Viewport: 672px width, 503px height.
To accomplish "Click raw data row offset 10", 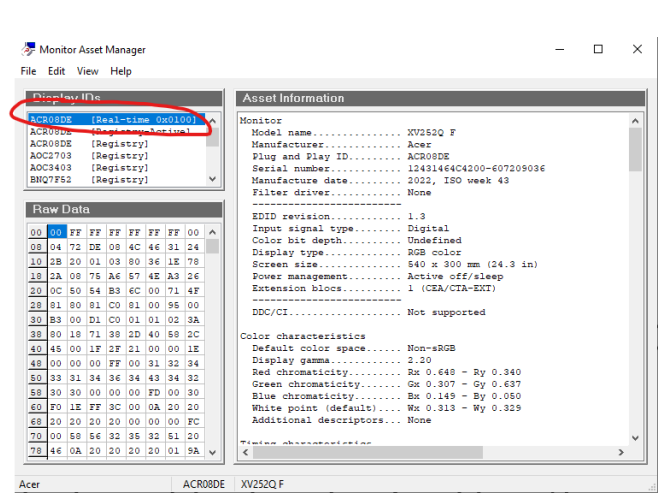I will [36, 262].
